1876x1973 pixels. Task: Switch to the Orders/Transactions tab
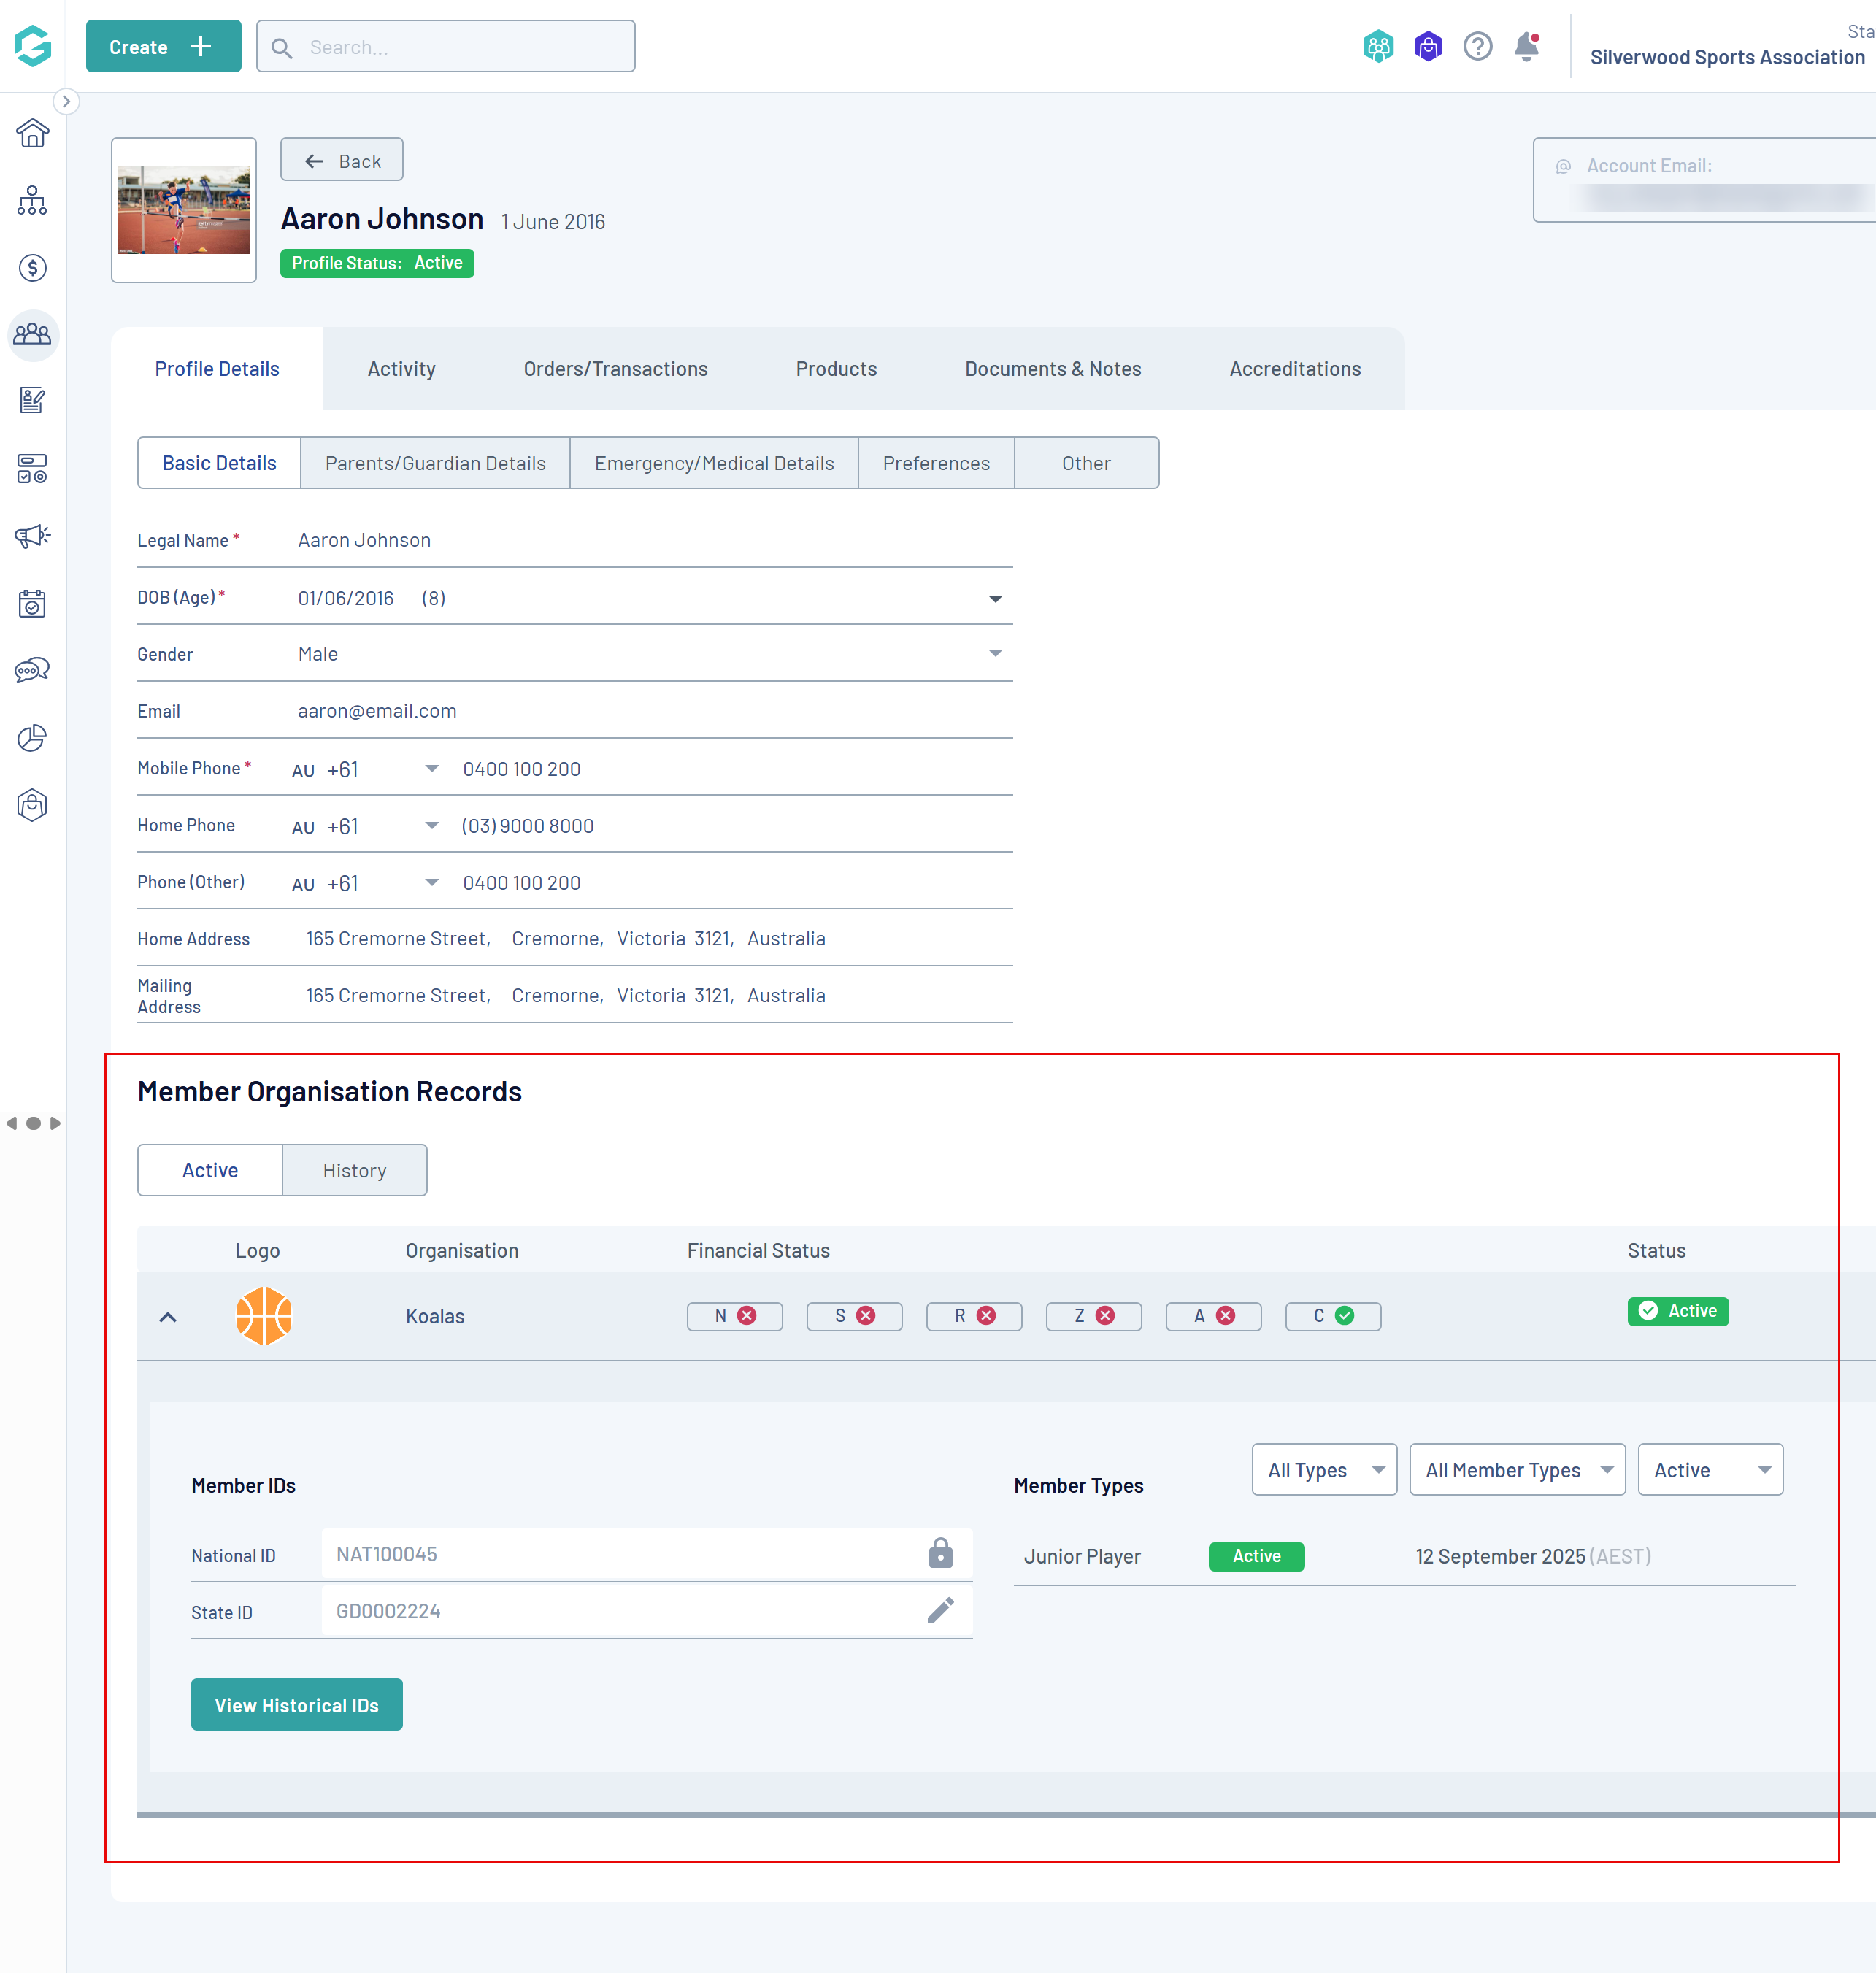[x=615, y=369]
